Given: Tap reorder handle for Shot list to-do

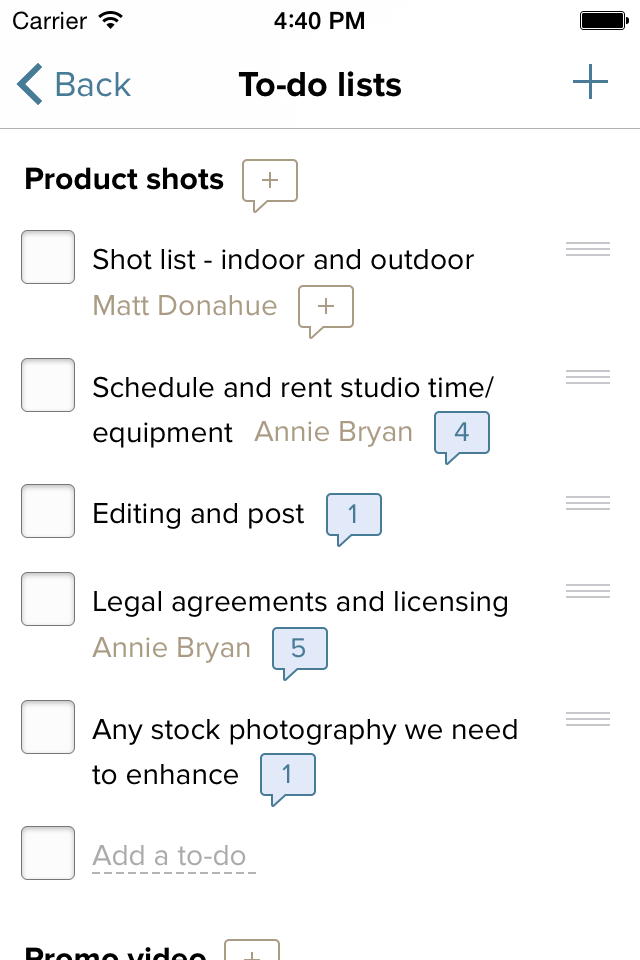Looking at the screenshot, I should [587, 249].
